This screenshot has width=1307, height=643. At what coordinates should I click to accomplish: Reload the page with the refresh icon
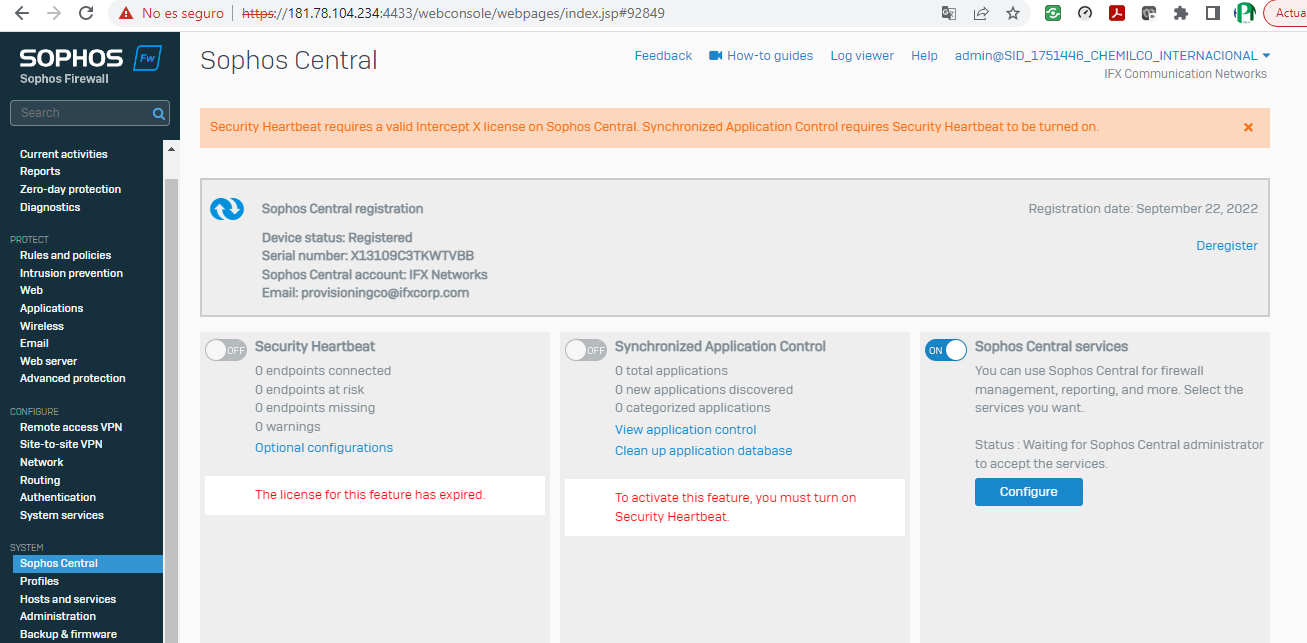pyautogui.click(x=86, y=14)
